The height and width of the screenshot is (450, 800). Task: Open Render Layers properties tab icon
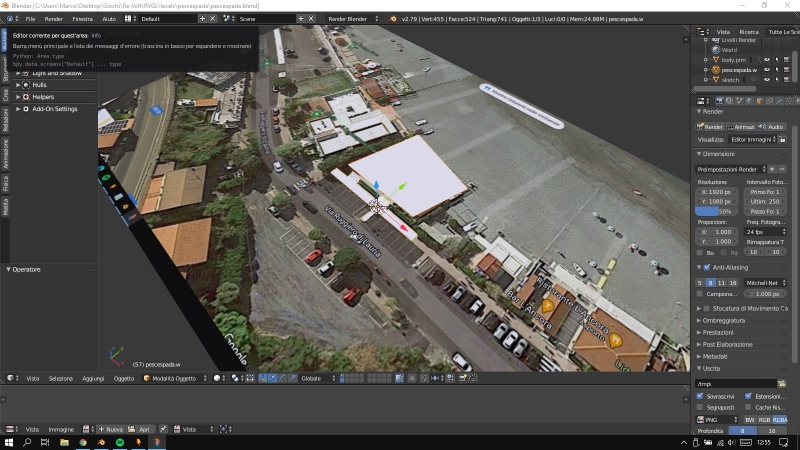coord(729,101)
